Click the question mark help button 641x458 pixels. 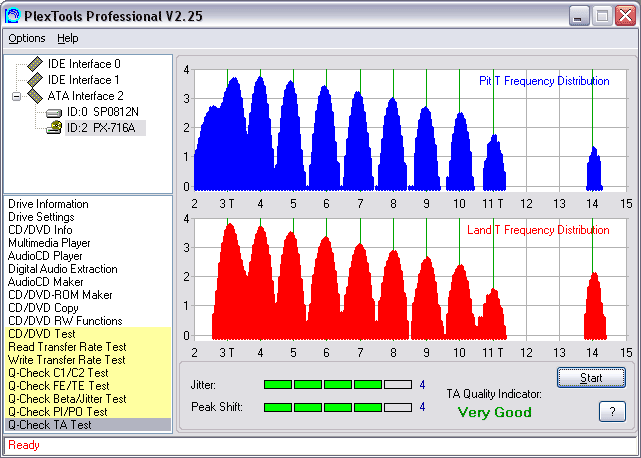click(612, 411)
